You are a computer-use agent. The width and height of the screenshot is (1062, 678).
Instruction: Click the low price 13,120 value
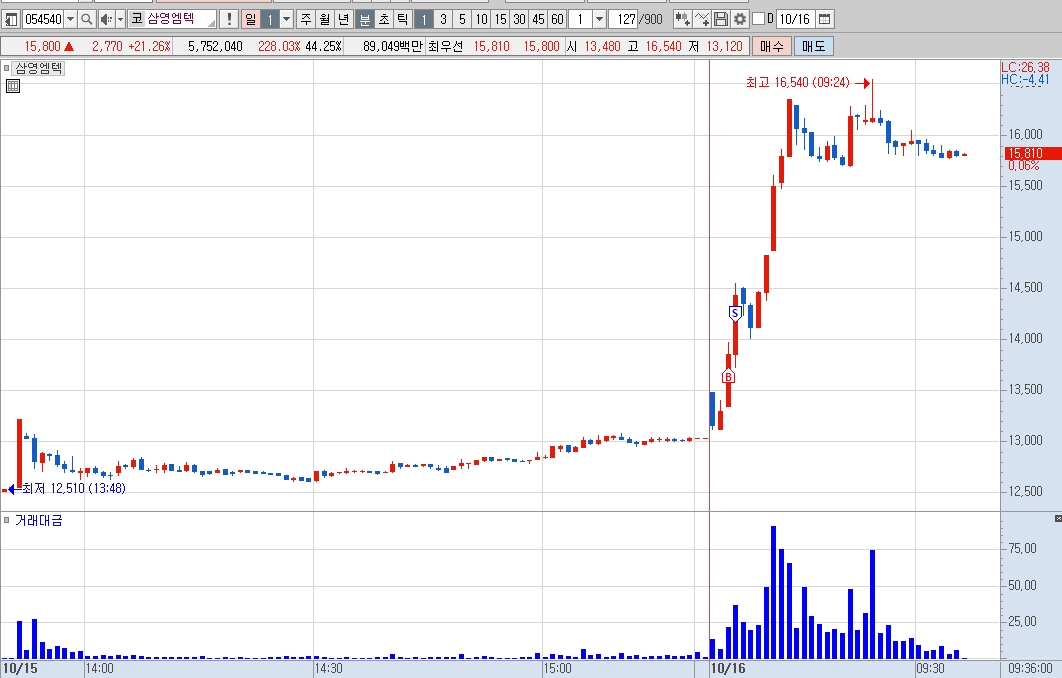[x=724, y=46]
